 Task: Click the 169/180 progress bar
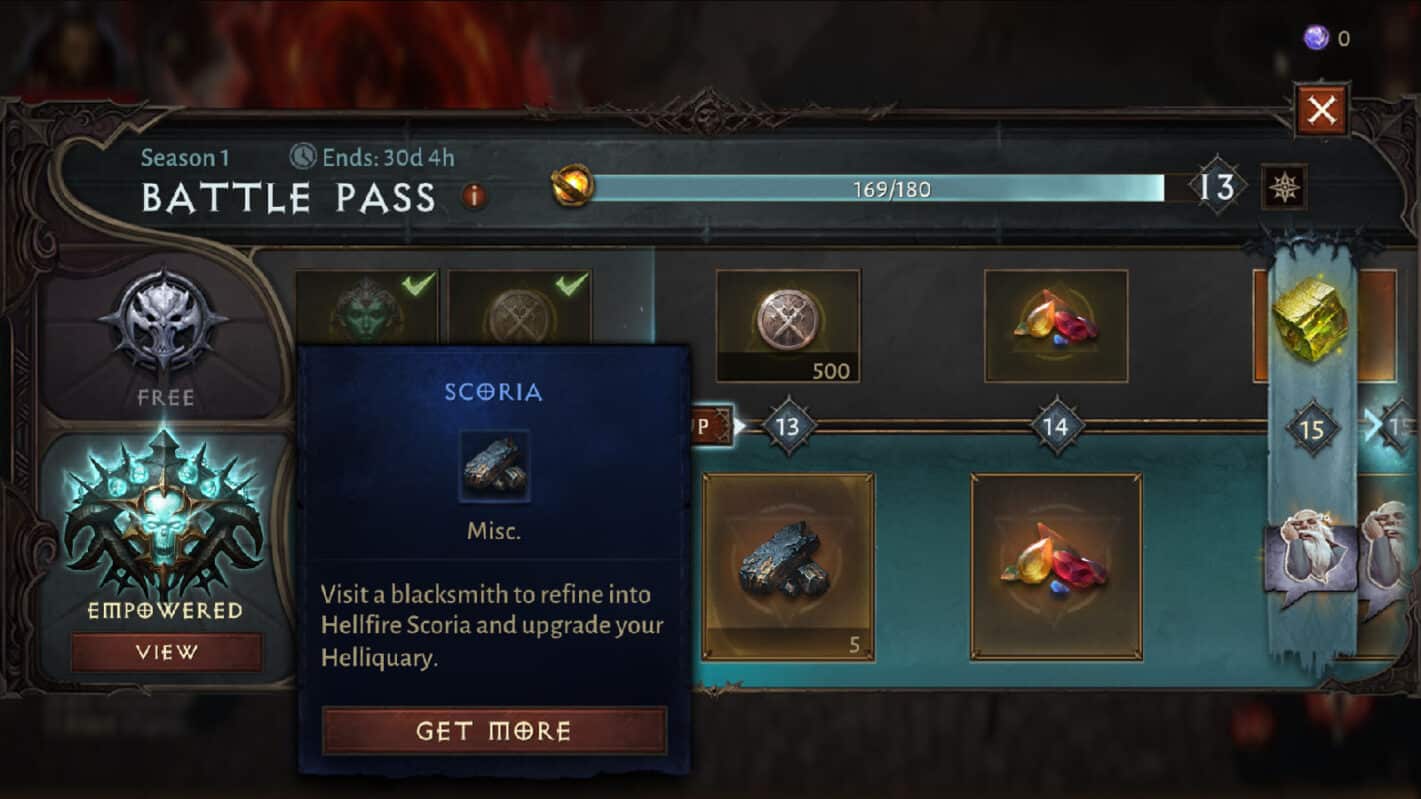[880, 188]
